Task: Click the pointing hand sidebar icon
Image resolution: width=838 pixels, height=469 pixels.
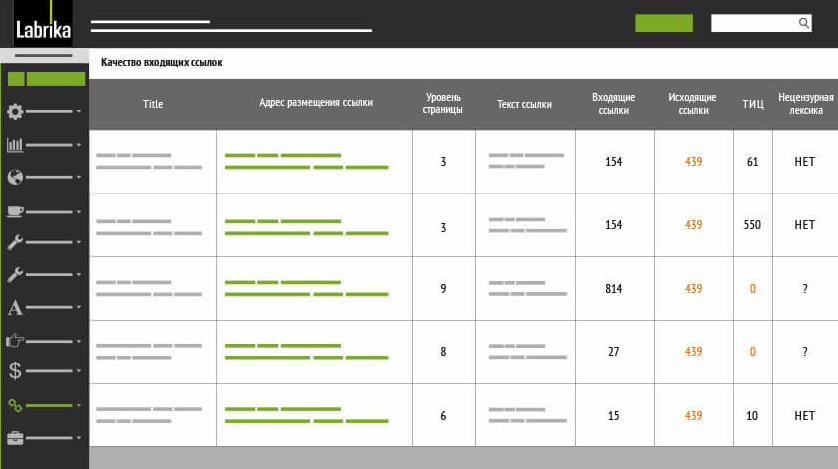Action: 15,340
